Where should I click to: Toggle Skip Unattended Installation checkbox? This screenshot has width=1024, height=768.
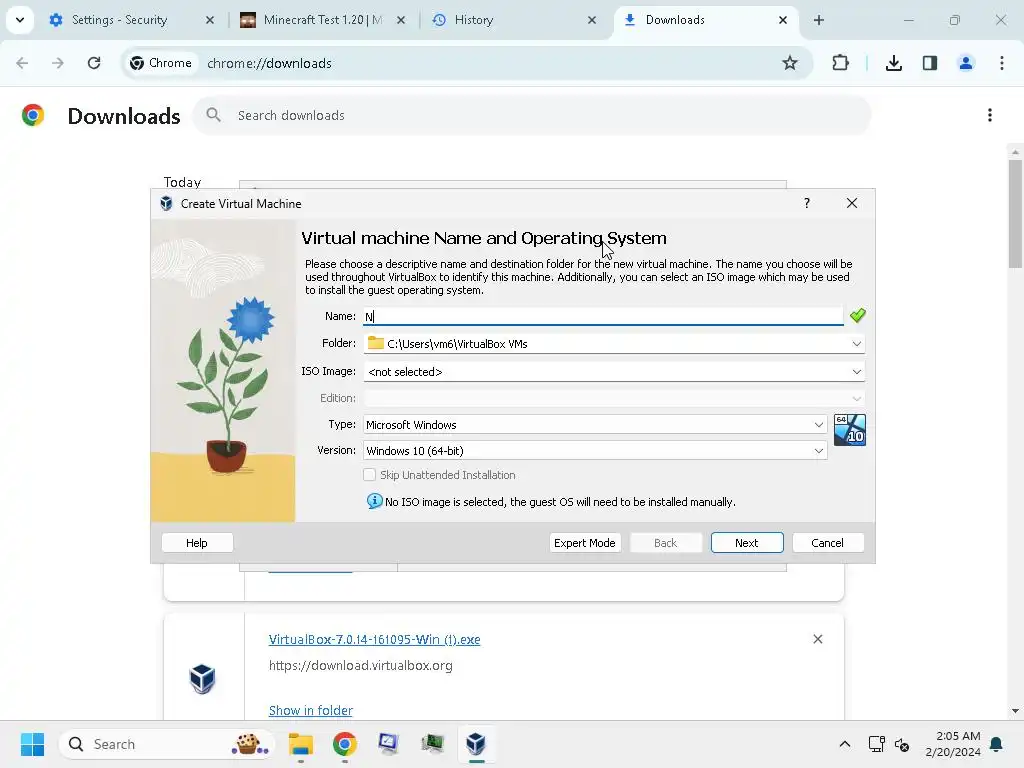(370, 475)
